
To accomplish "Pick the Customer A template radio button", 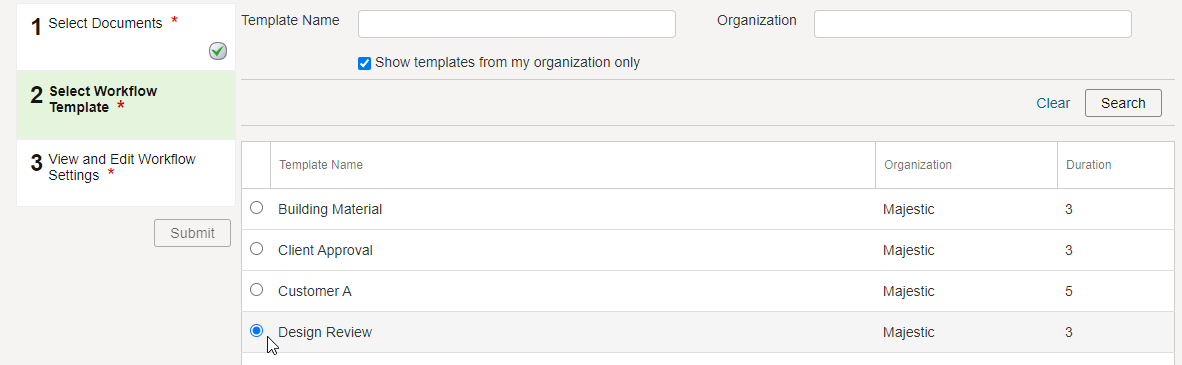I will [256, 289].
